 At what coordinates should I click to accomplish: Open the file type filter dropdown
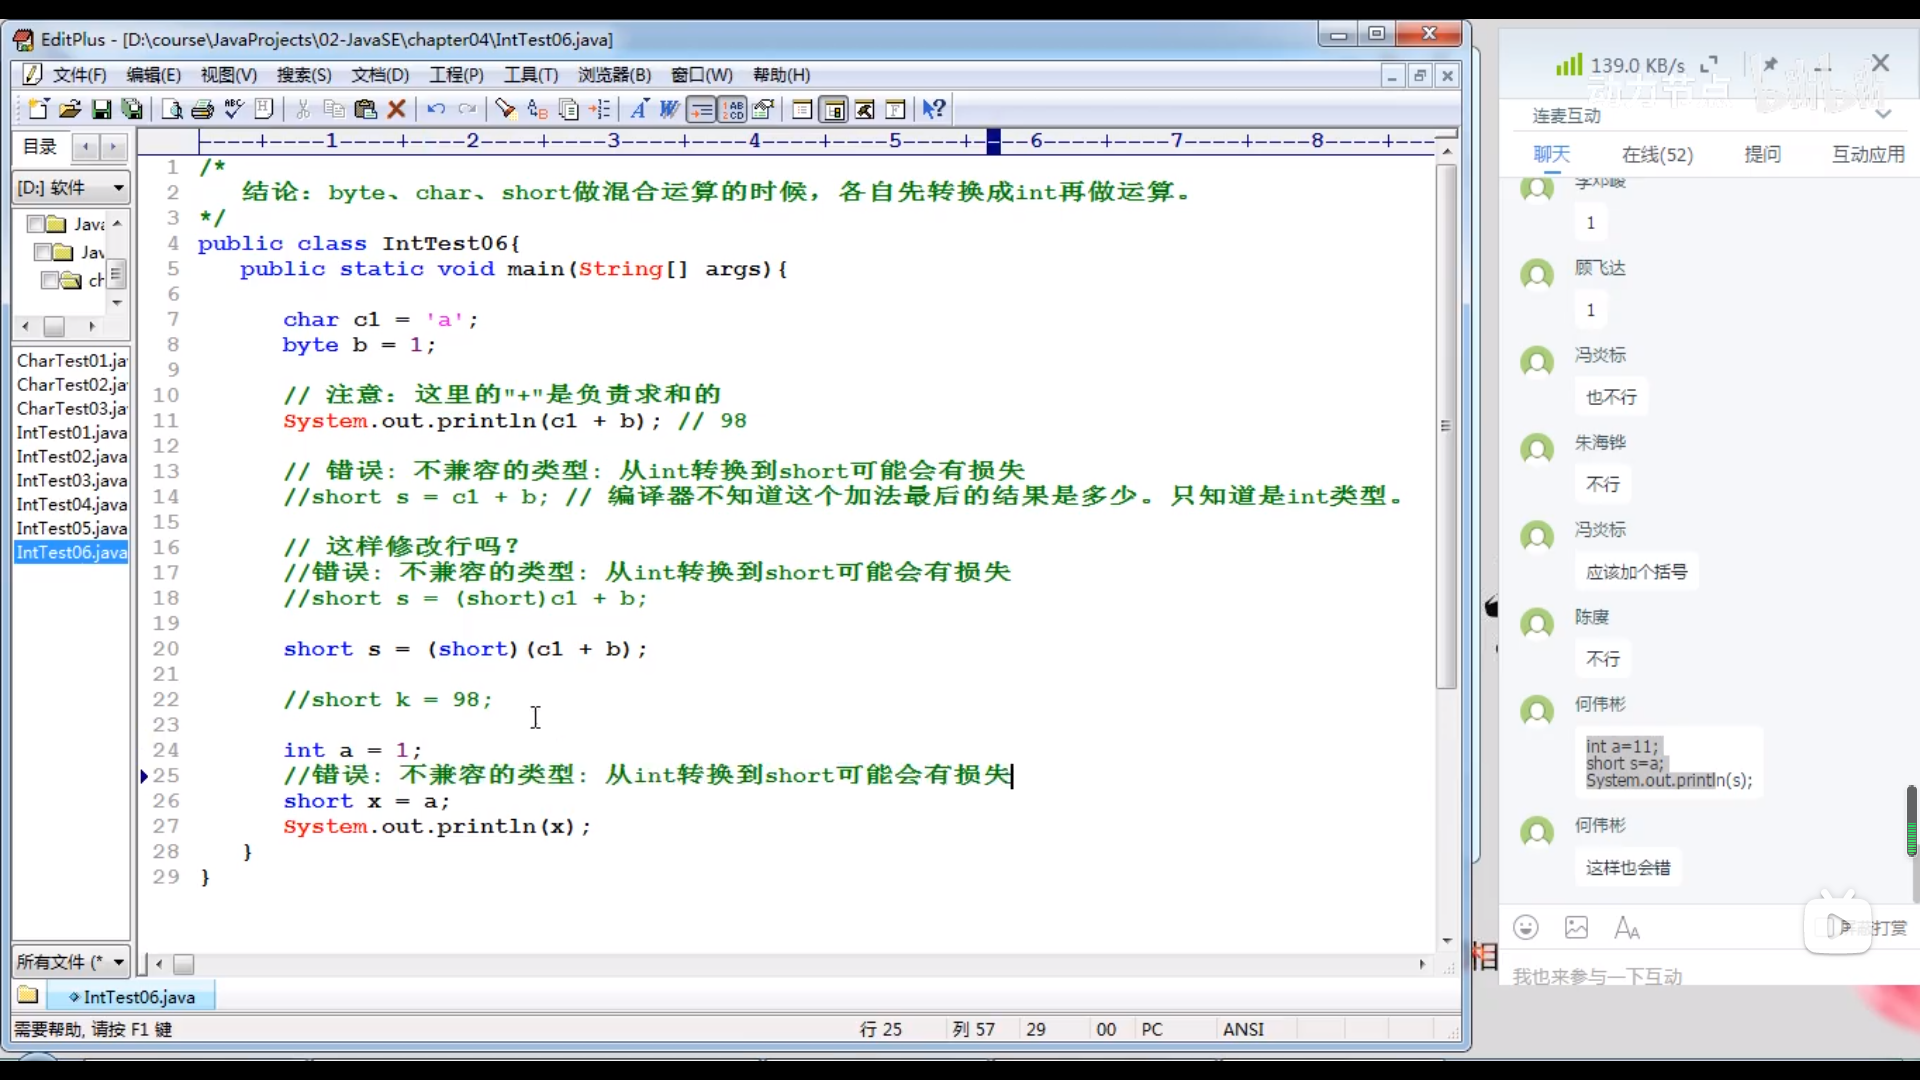point(118,962)
